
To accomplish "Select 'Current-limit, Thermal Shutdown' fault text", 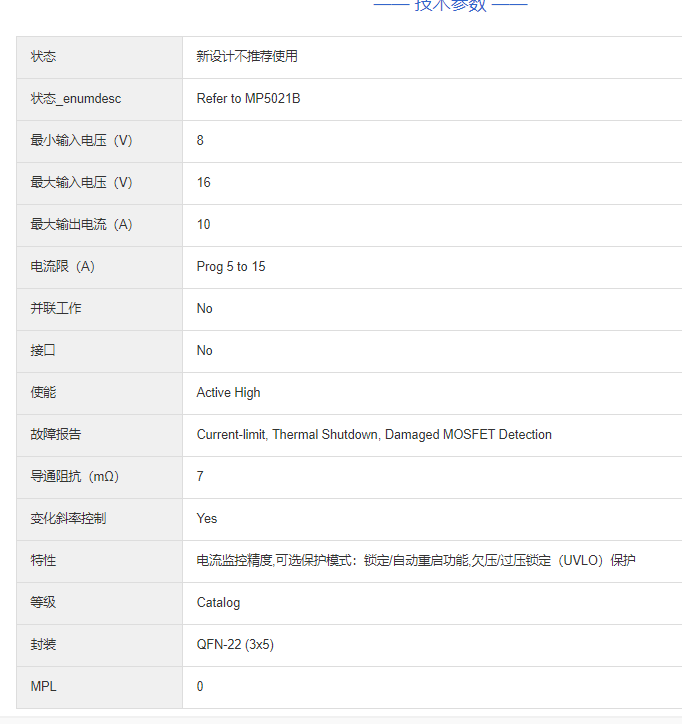I will 288,434.
